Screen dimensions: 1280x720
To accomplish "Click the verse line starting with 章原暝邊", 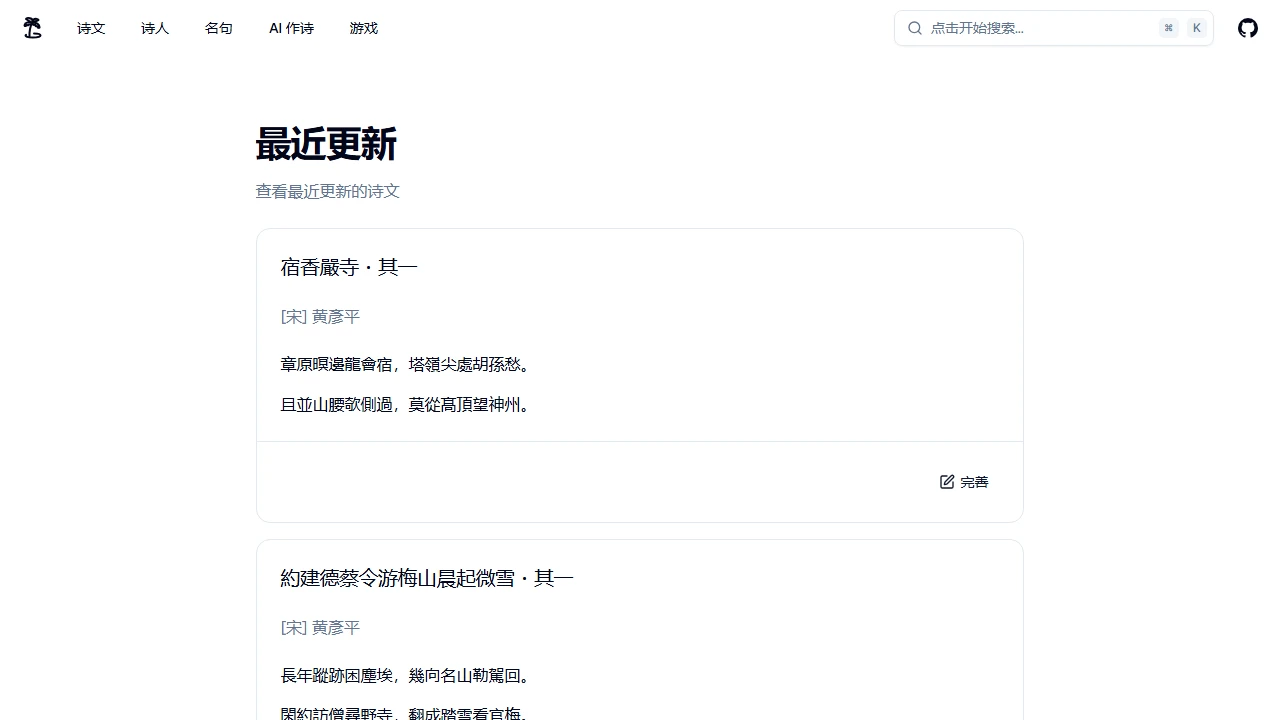I will point(405,364).
